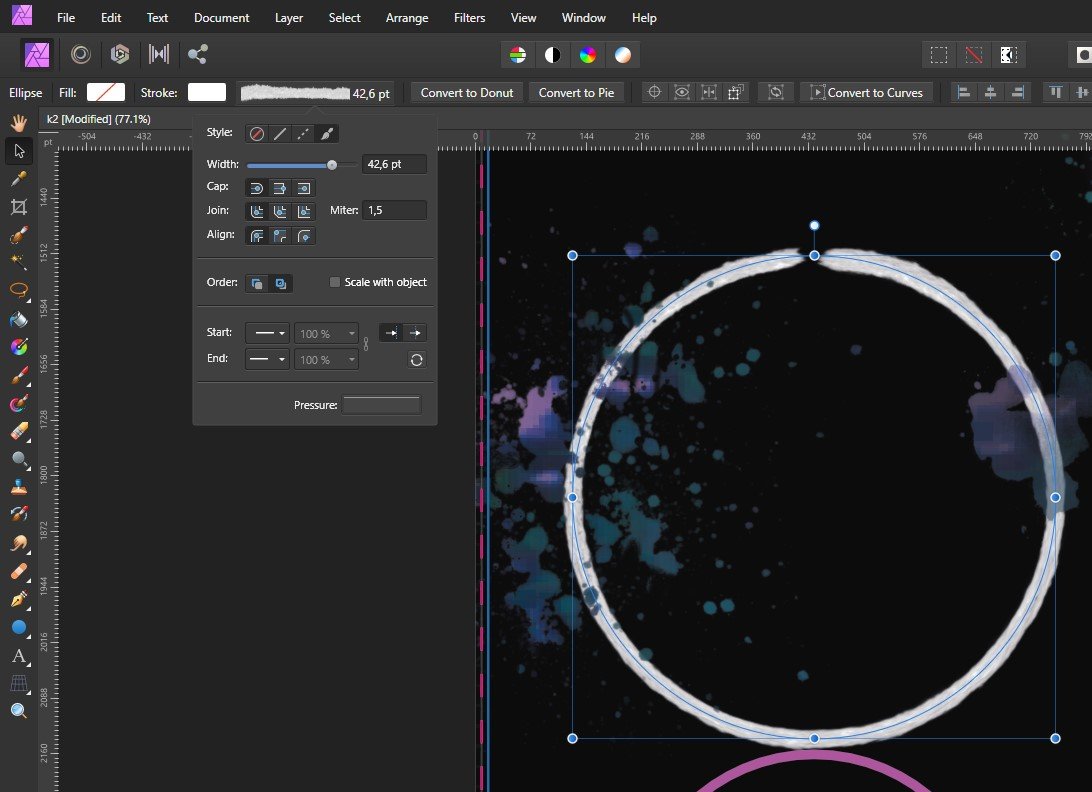This screenshot has width=1092, height=792.
Task: Activate the Crop tool
Action: click(19, 206)
